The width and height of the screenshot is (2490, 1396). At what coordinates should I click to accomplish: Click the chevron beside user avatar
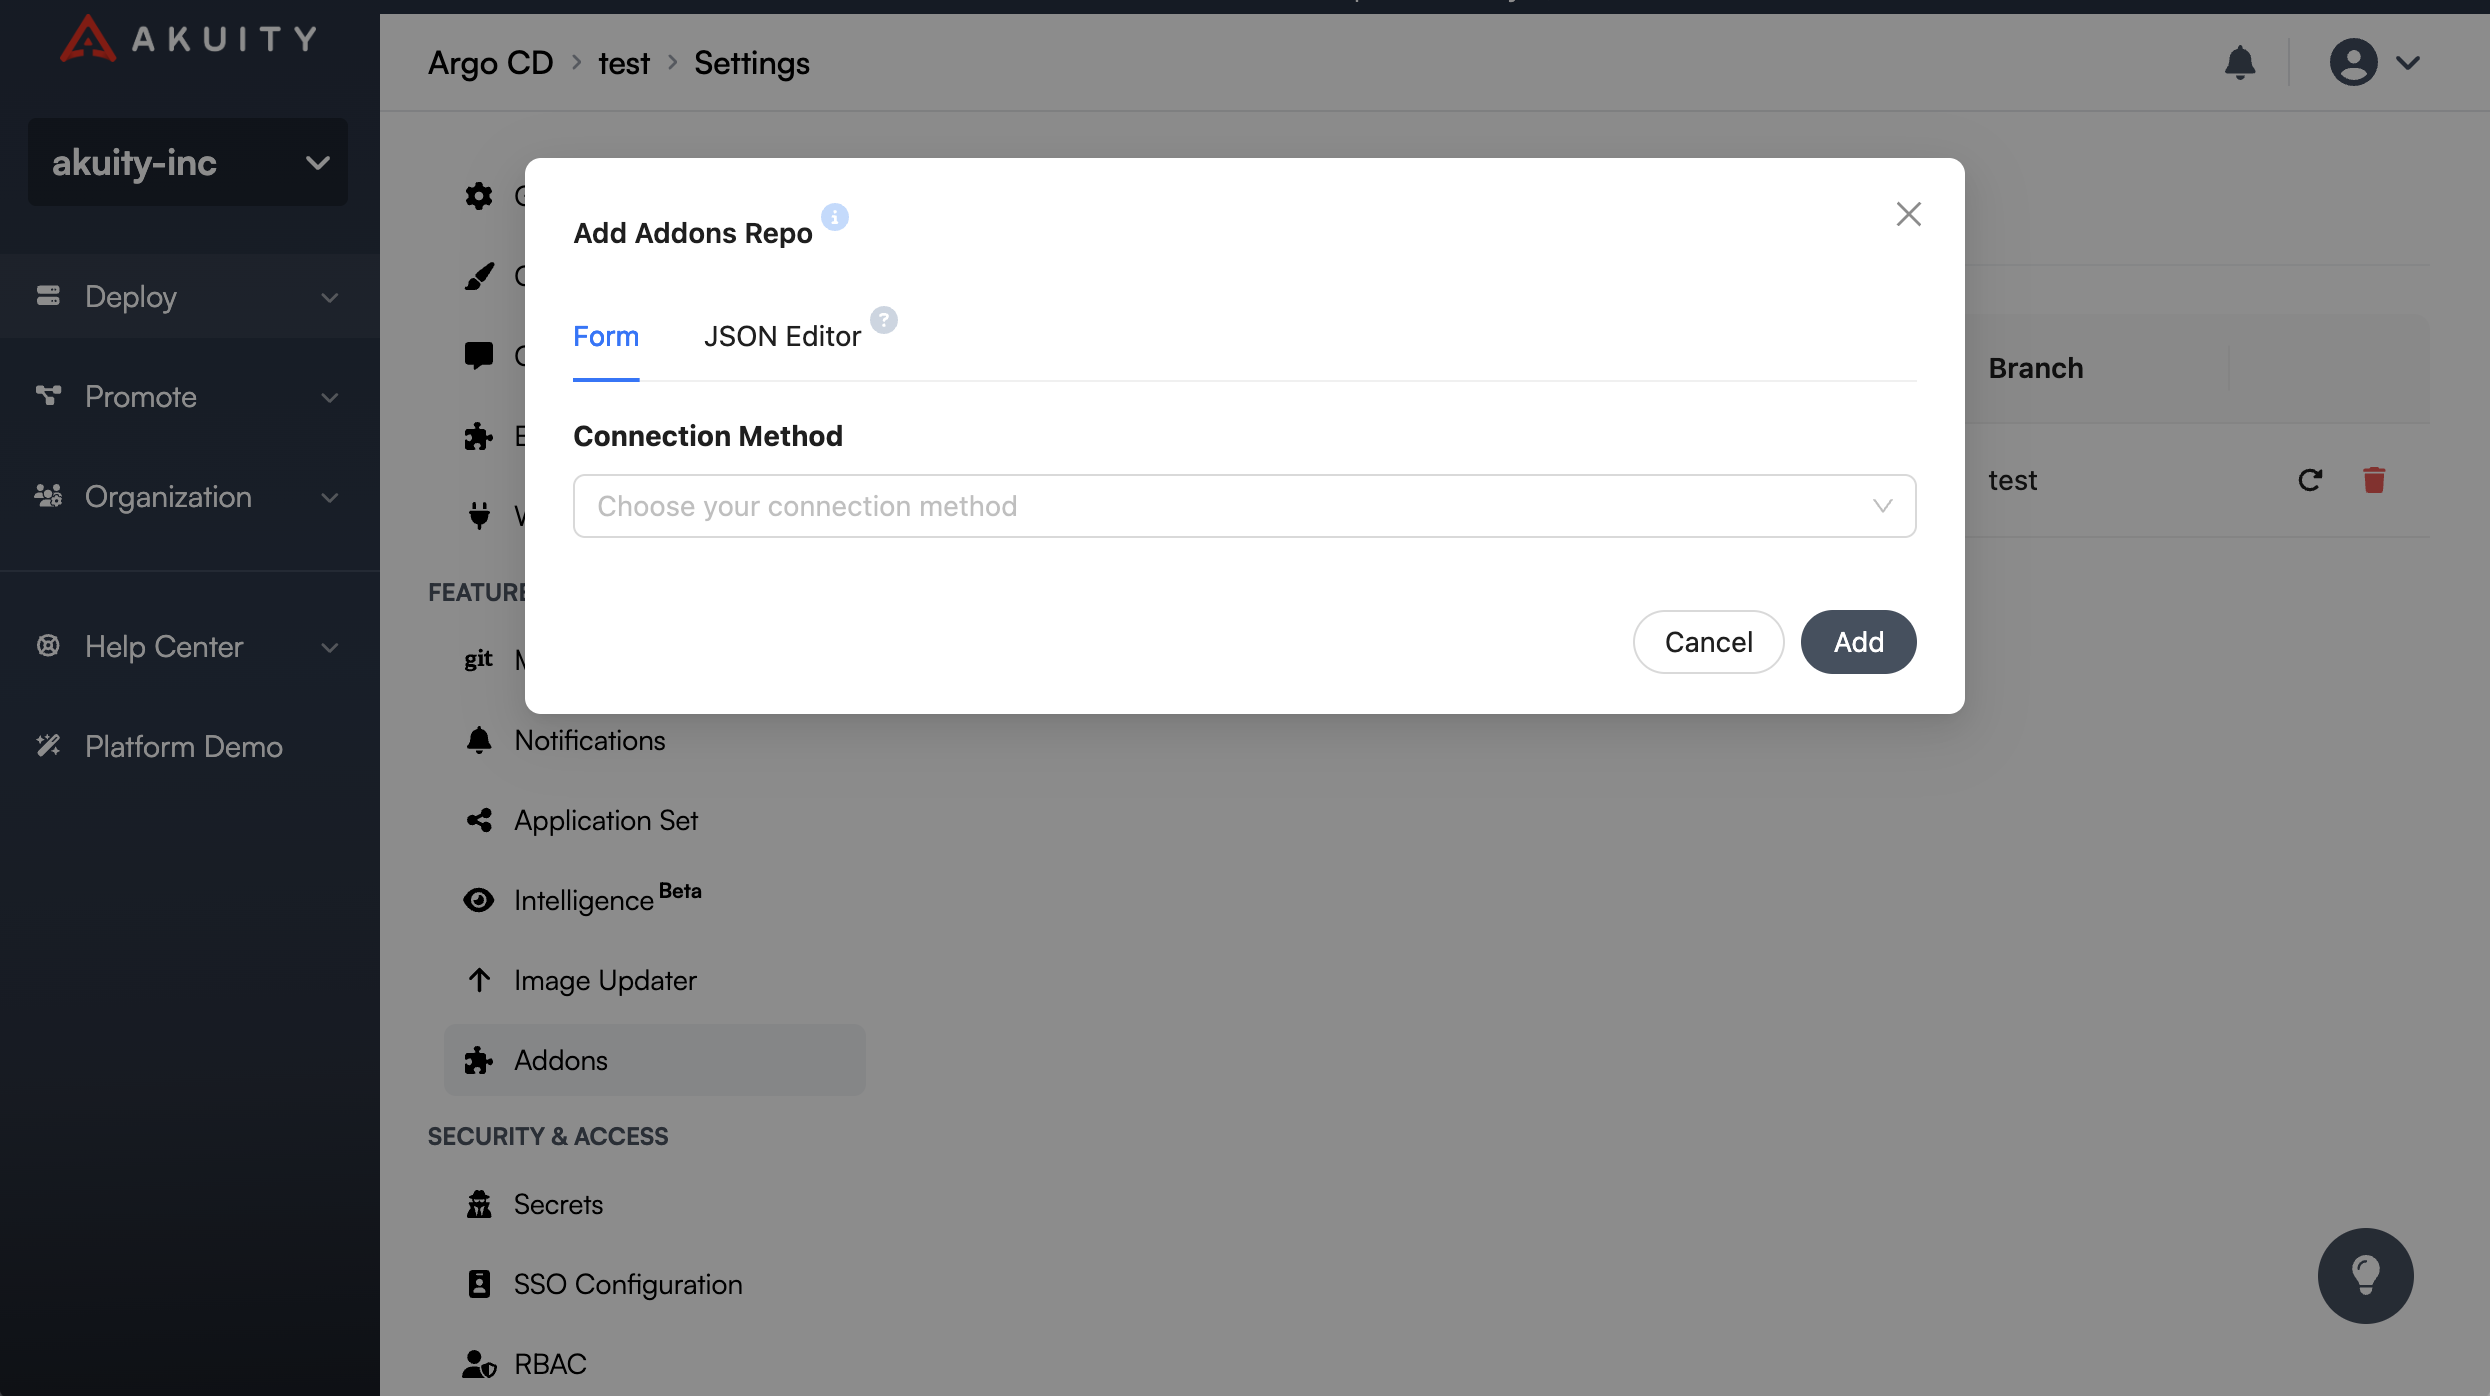(x=2408, y=63)
